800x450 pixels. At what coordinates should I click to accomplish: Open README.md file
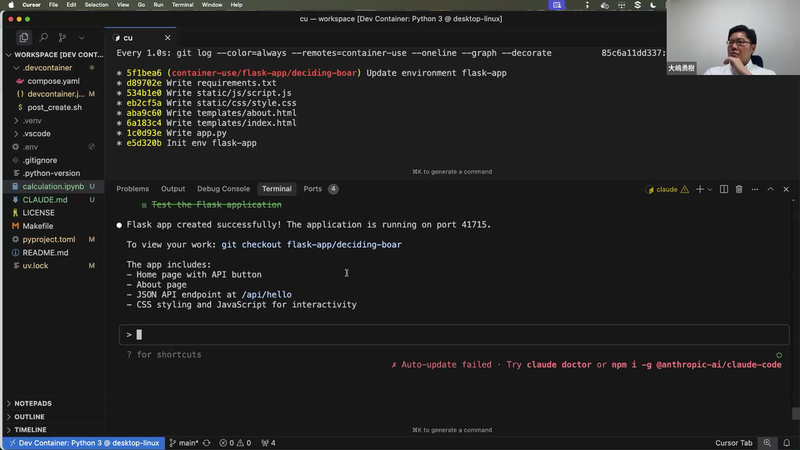tap(45, 253)
